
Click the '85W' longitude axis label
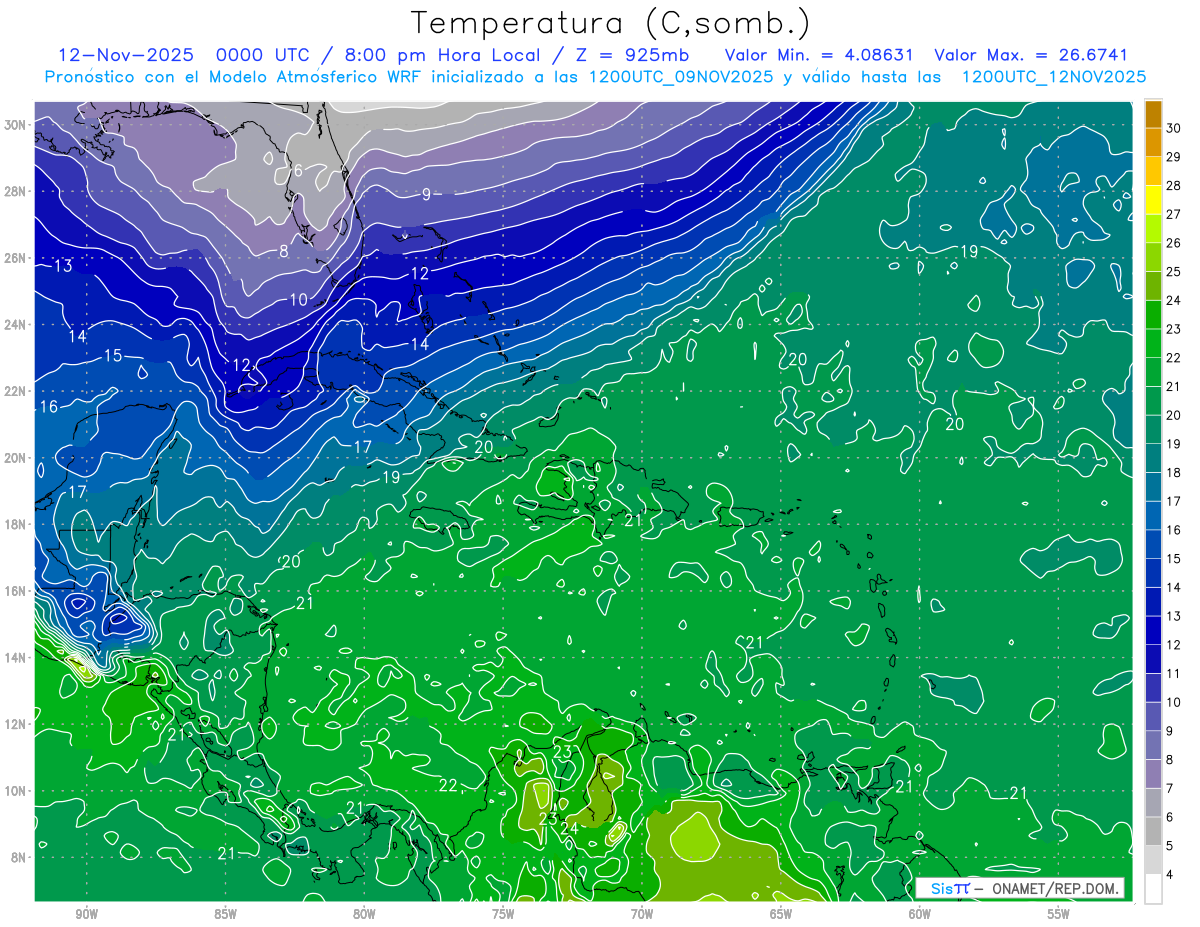click(x=225, y=914)
